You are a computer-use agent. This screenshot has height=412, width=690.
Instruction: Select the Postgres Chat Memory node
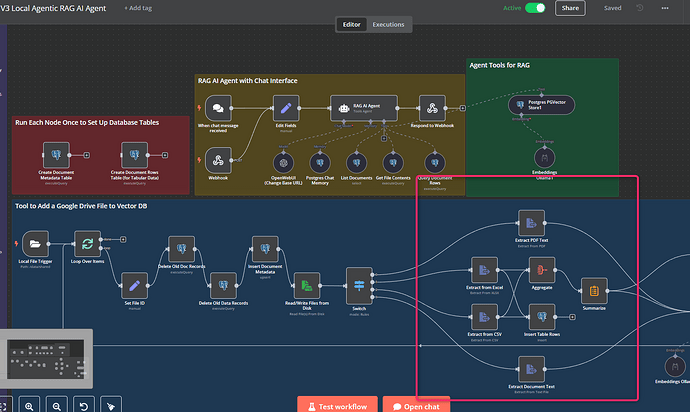point(320,163)
